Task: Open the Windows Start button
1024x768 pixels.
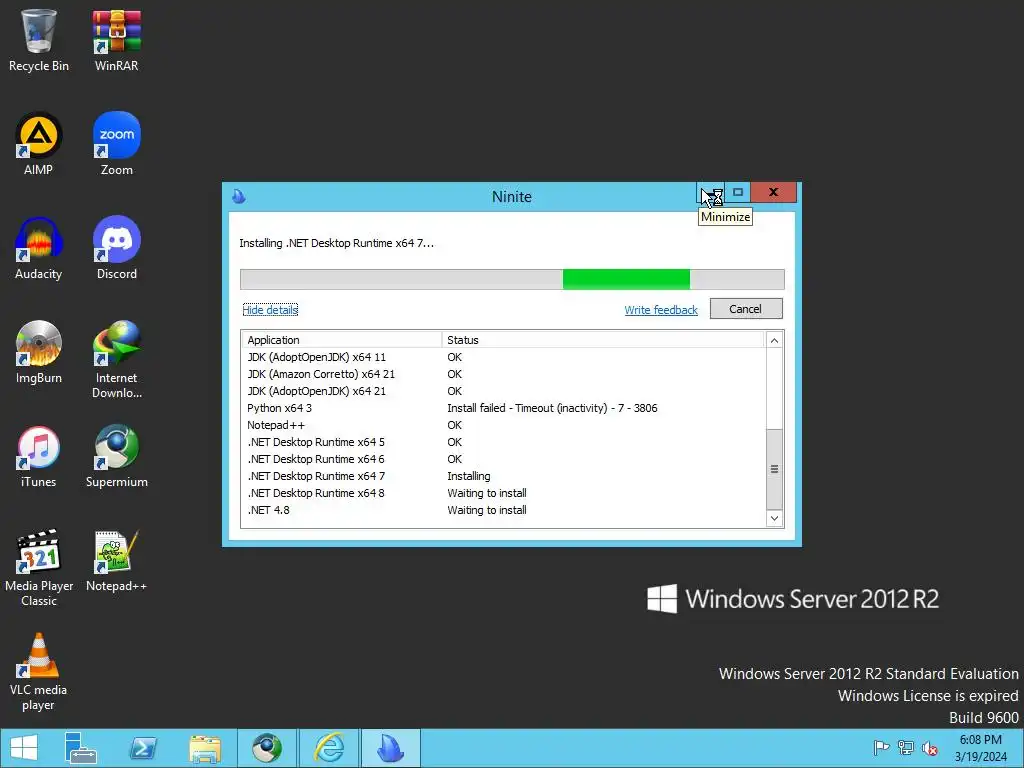Action: 24,748
